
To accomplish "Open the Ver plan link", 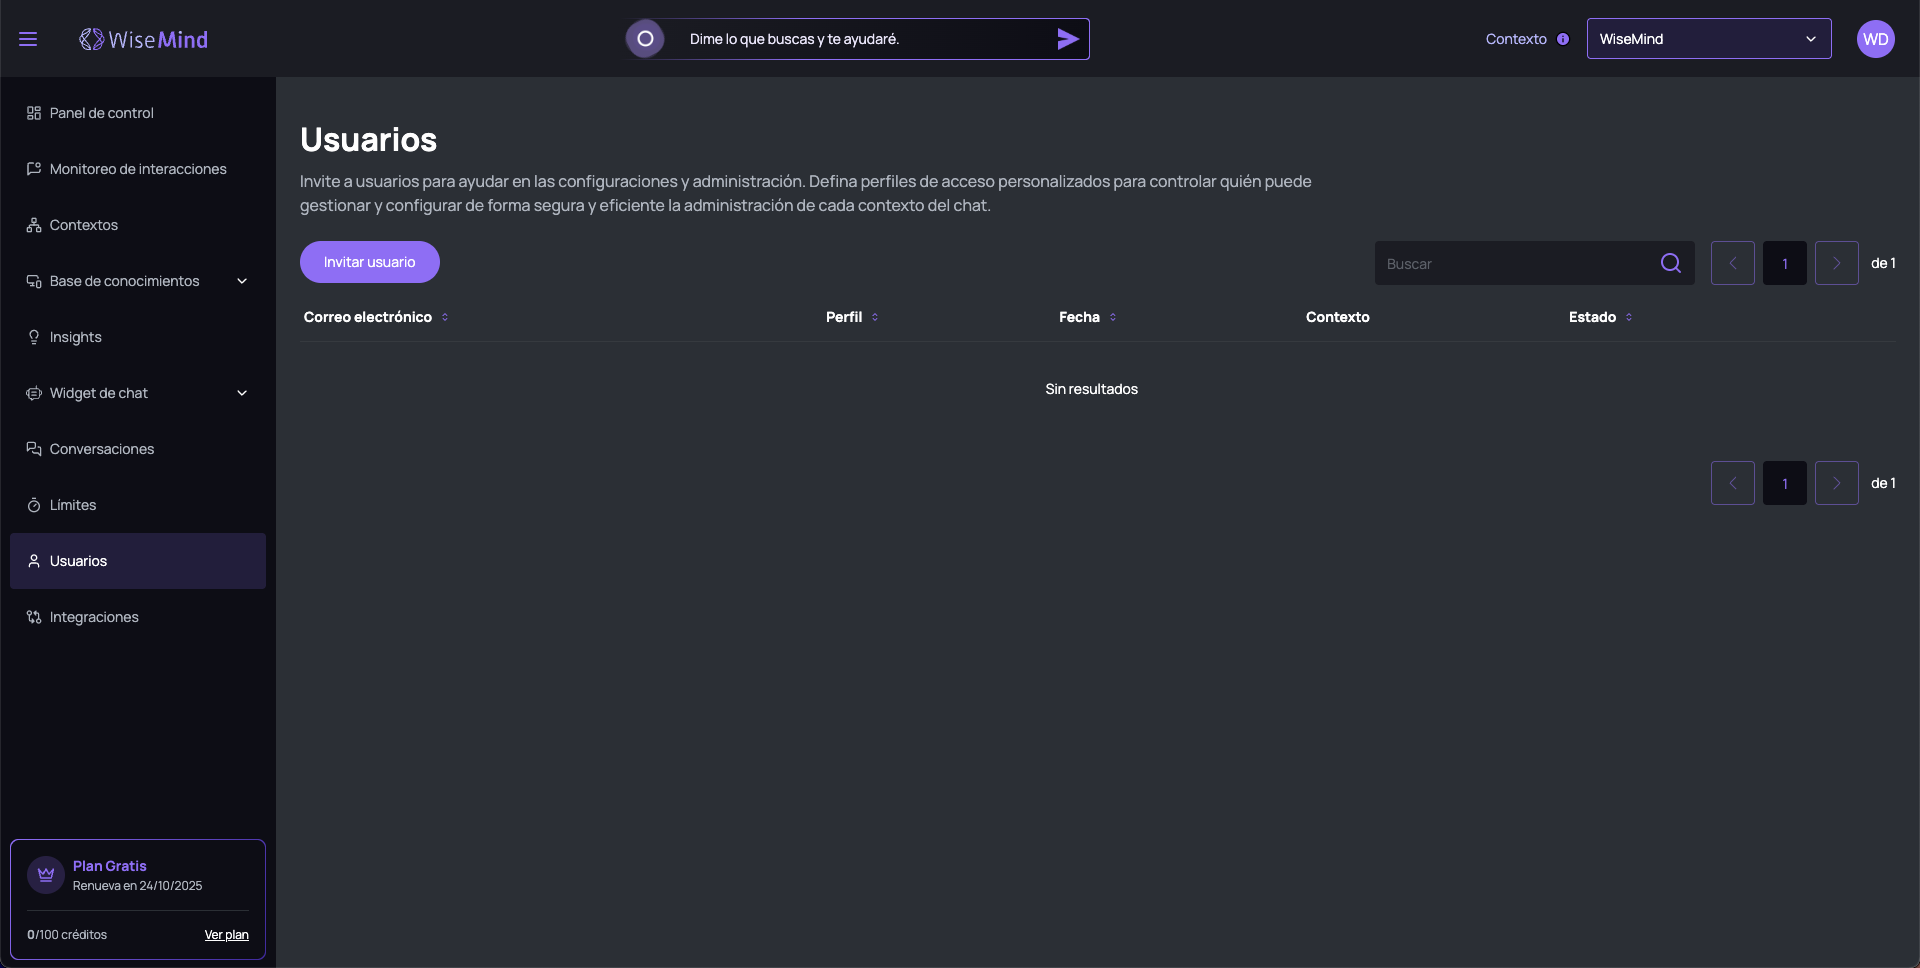I will pos(226,935).
